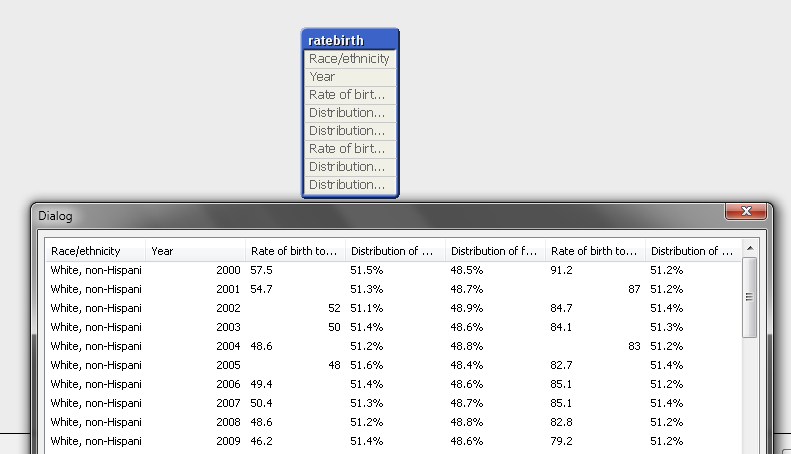Click the 57.5 rate value
The image size is (791, 454).
(x=261, y=270)
